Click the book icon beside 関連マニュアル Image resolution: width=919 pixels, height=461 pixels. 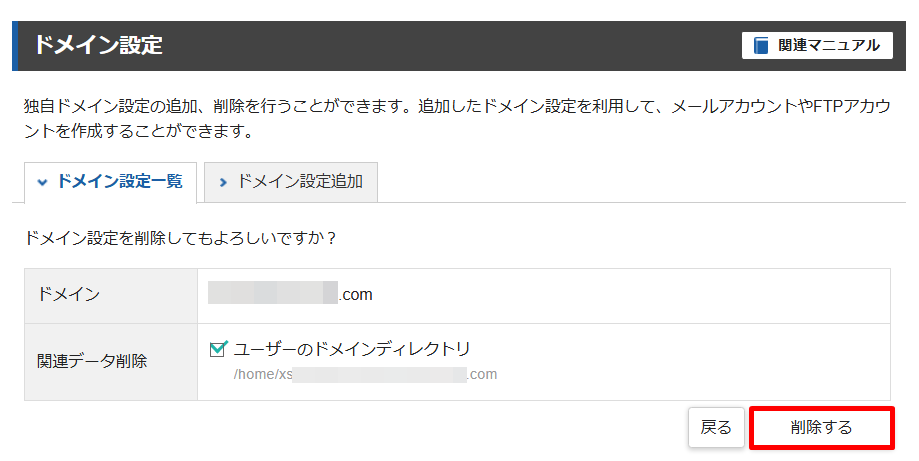(763, 46)
